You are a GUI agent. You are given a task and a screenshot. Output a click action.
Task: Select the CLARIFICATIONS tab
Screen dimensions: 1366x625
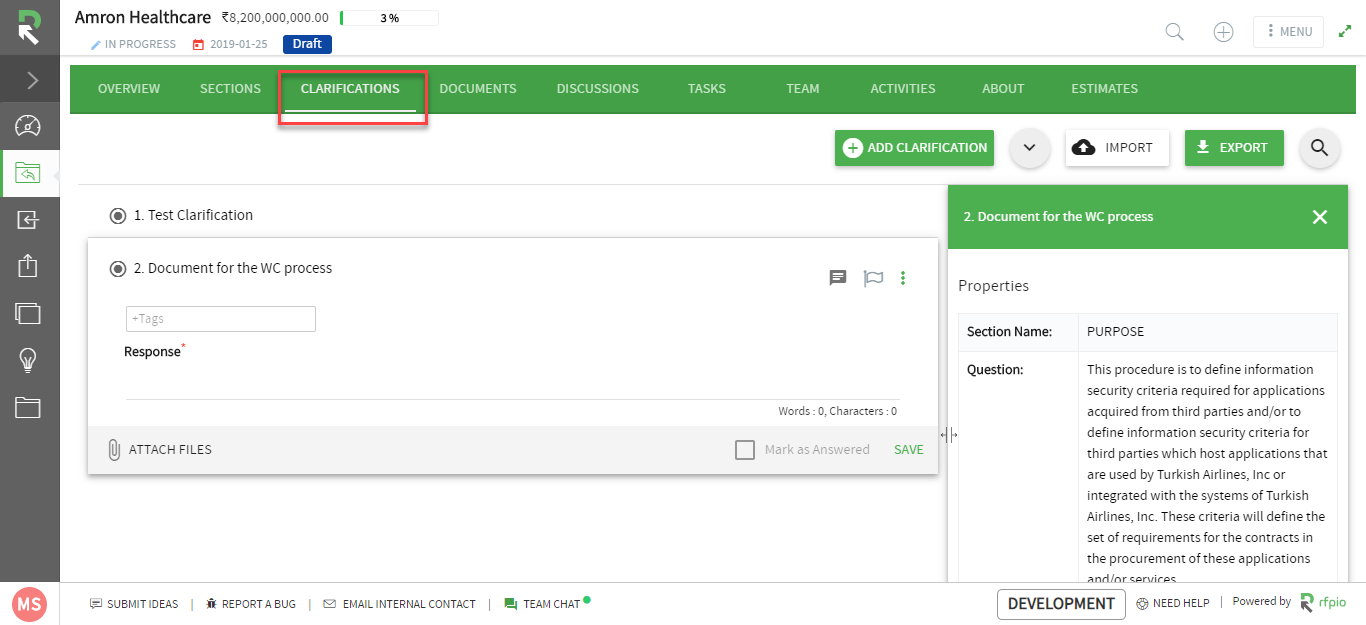pos(350,89)
